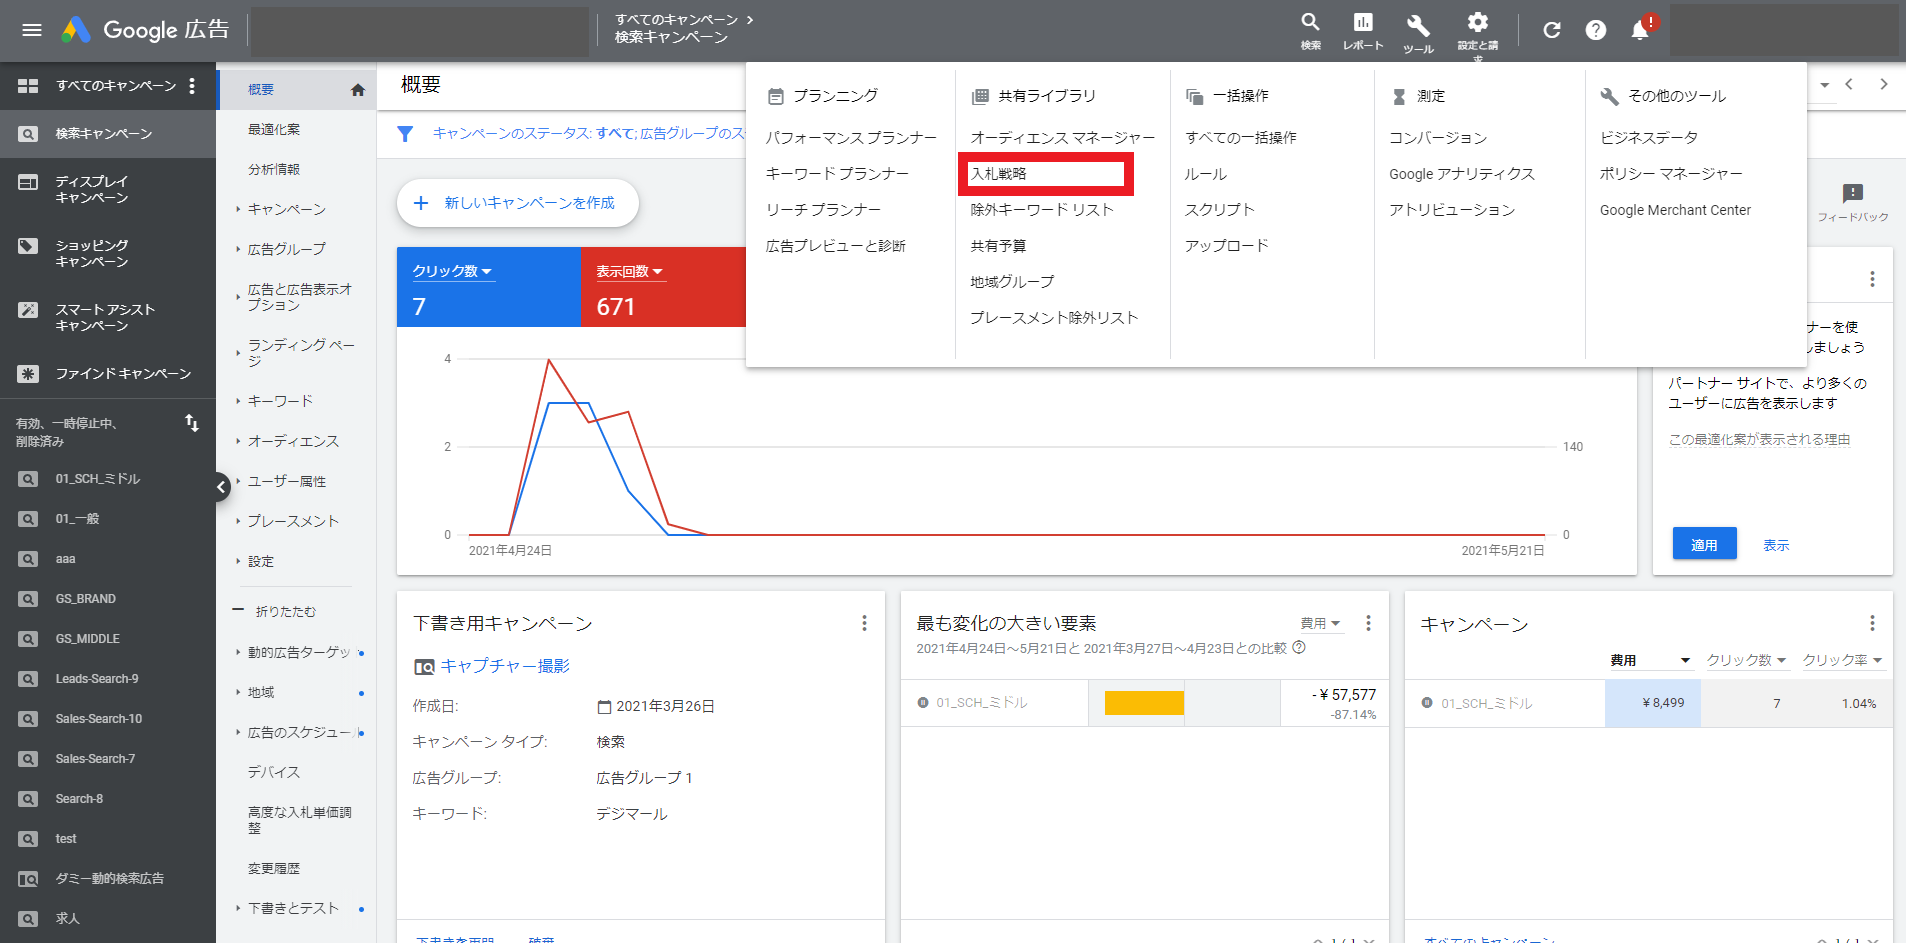Click the Google 広告 logo
This screenshot has width=1906, height=943.
pos(145,30)
